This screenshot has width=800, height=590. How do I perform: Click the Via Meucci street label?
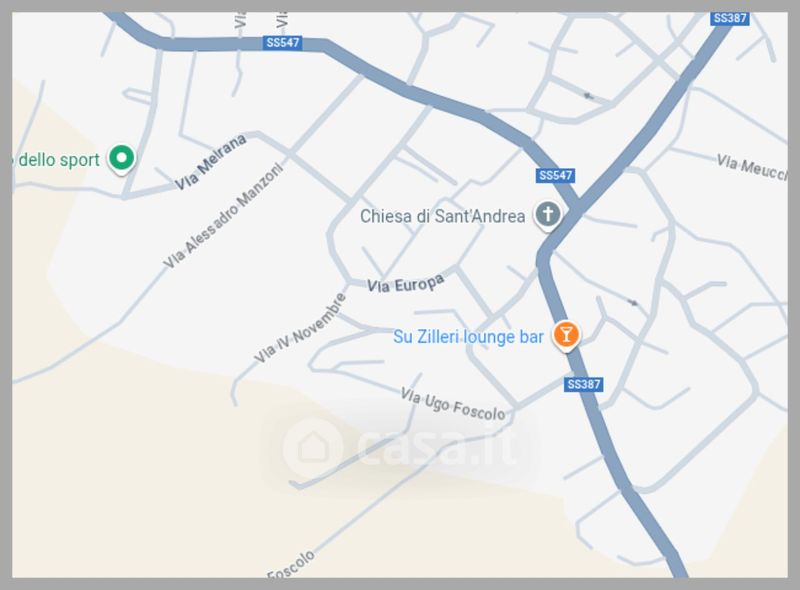click(752, 167)
